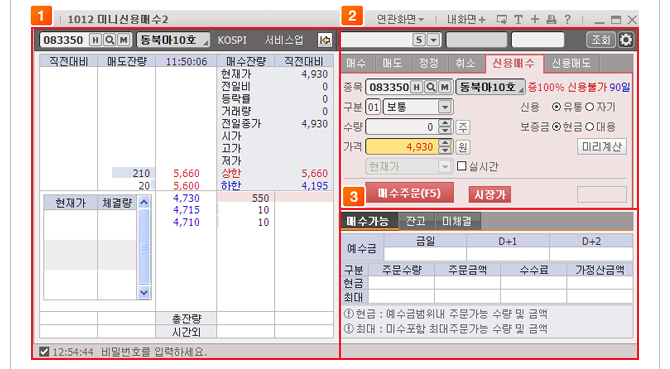670x369 pixels.
Task: Select 유통 credit radio button
Action: pyautogui.click(x=556, y=107)
